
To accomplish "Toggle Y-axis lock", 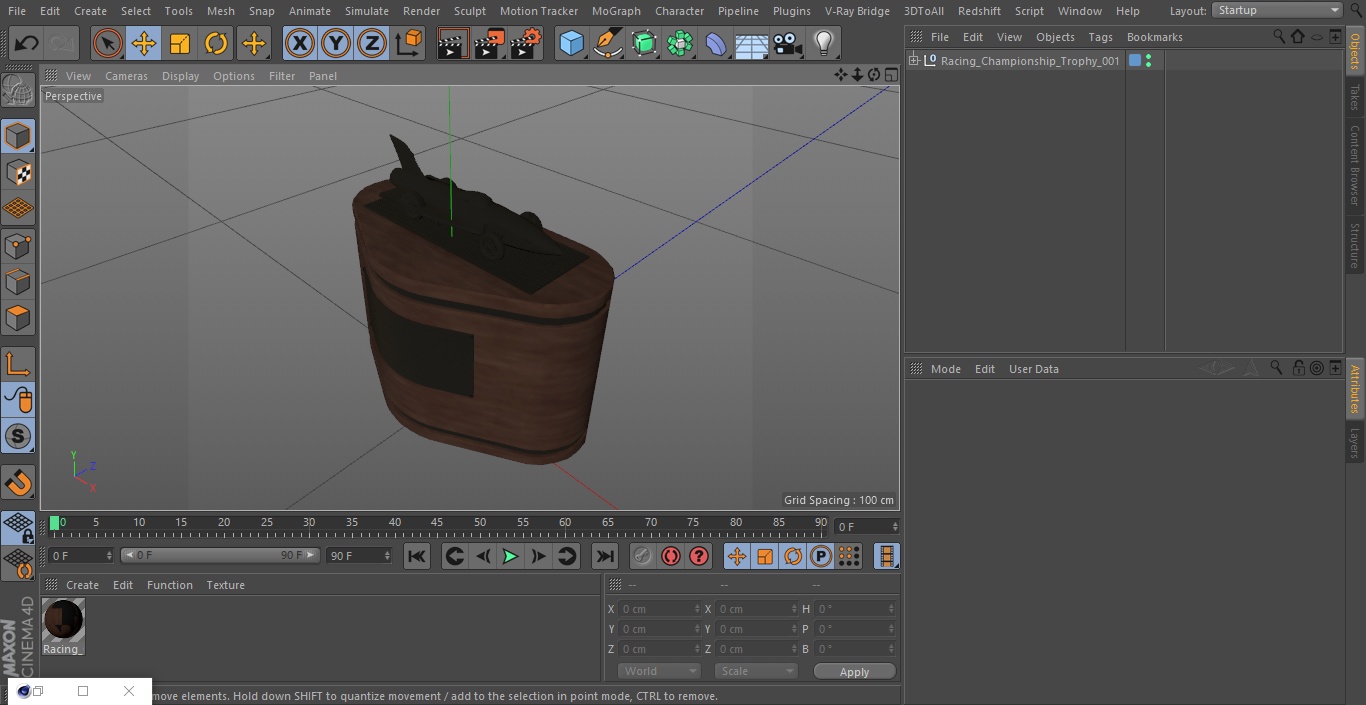I will [x=335, y=44].
